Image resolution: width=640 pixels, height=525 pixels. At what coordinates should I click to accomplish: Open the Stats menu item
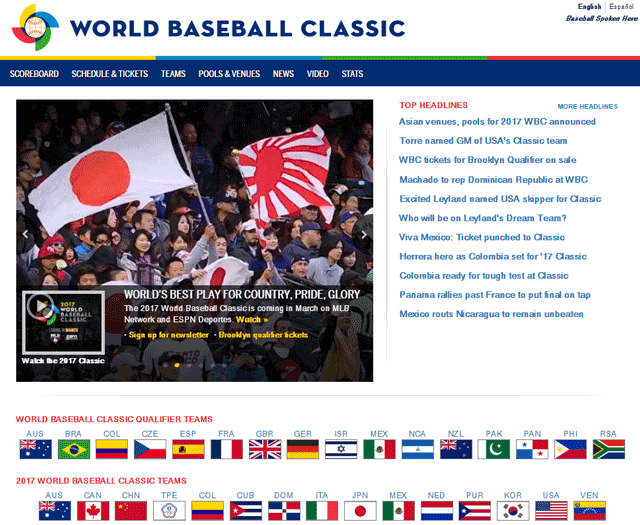[352, 74]
